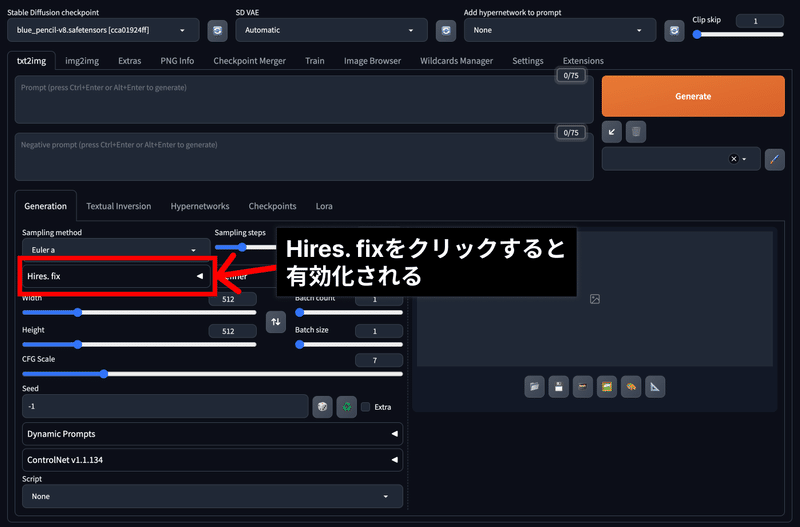Clear the prompt with the trash icon
Viewport: 800px width, 527px height.
(636, 132)
